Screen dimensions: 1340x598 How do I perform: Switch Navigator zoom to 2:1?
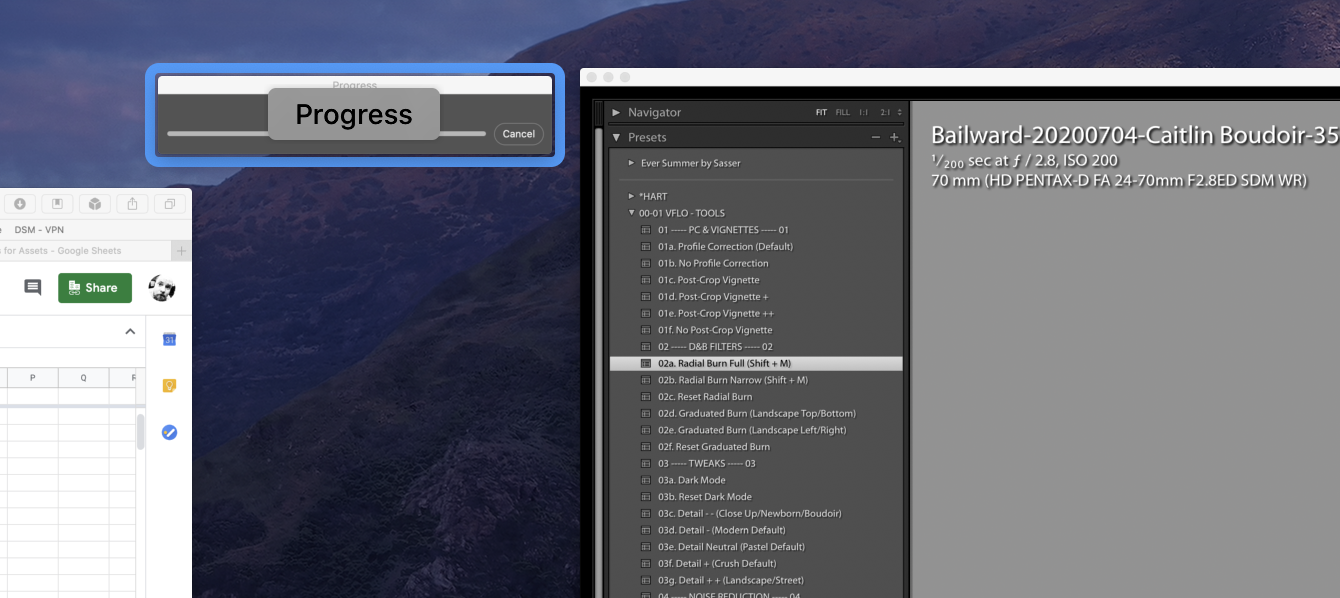pos(885,112)
